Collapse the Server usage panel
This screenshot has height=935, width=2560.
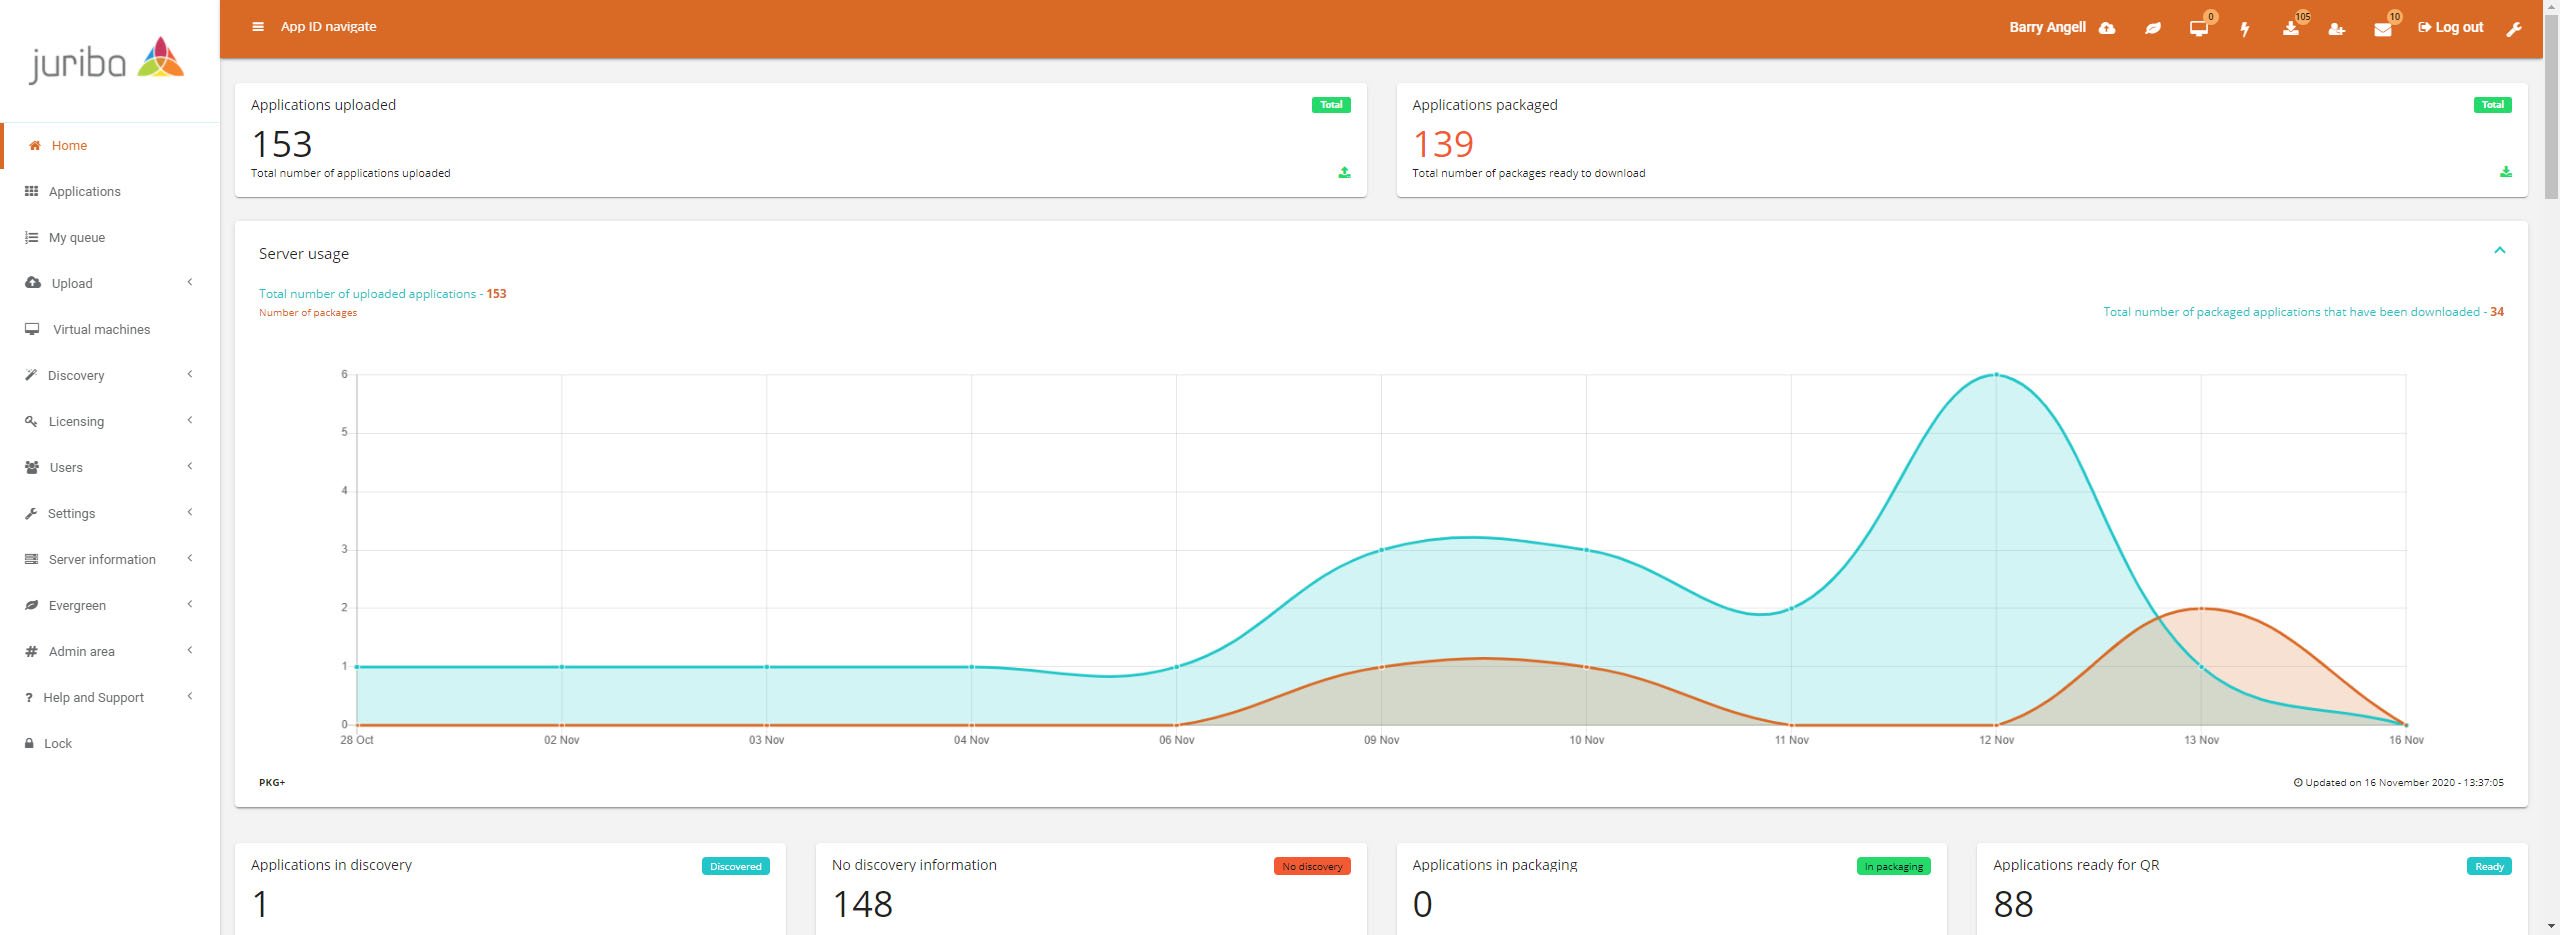click(2499, 250)
